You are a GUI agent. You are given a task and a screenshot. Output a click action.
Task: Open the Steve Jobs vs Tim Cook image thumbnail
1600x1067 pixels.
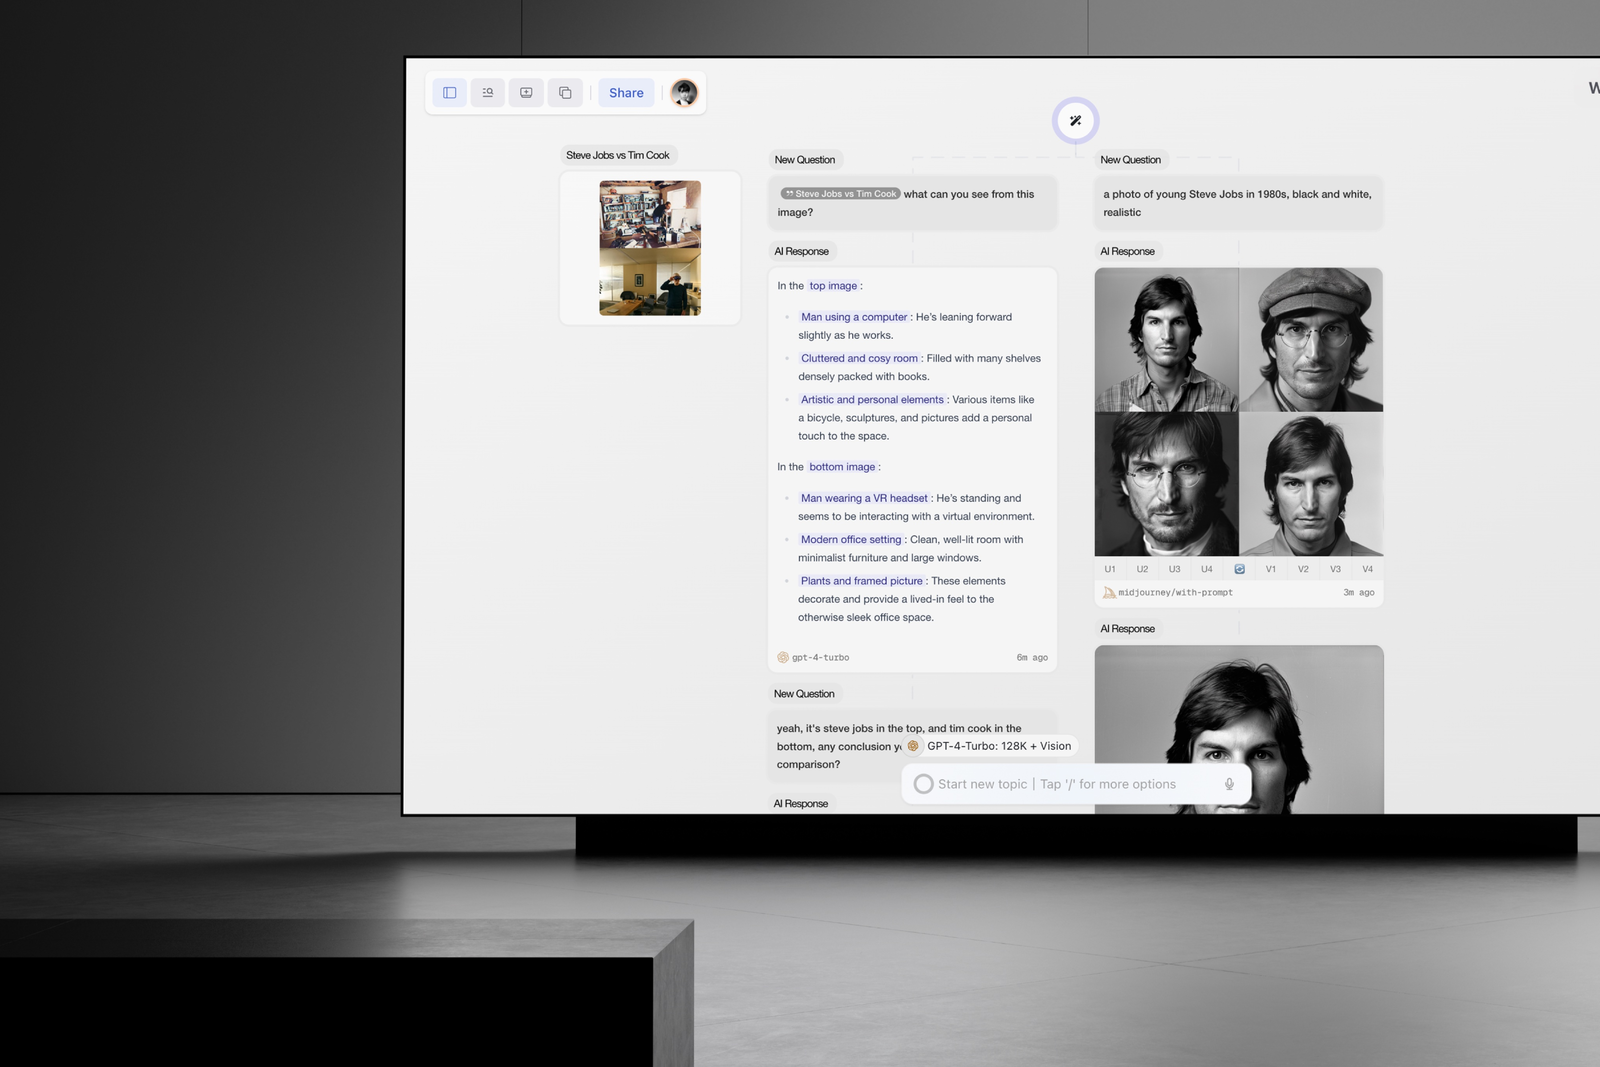650,248
